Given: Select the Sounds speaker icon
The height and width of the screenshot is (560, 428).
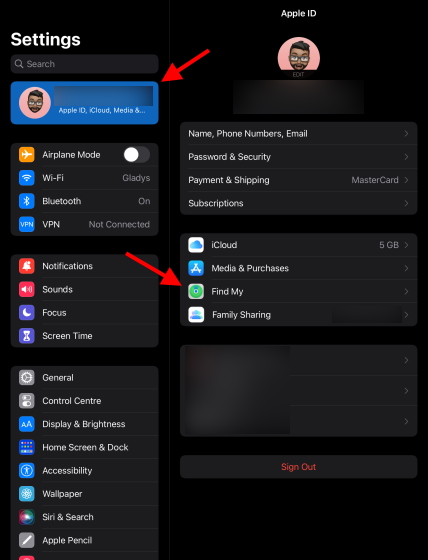Looking at the screenshot, I should [27, 289].
